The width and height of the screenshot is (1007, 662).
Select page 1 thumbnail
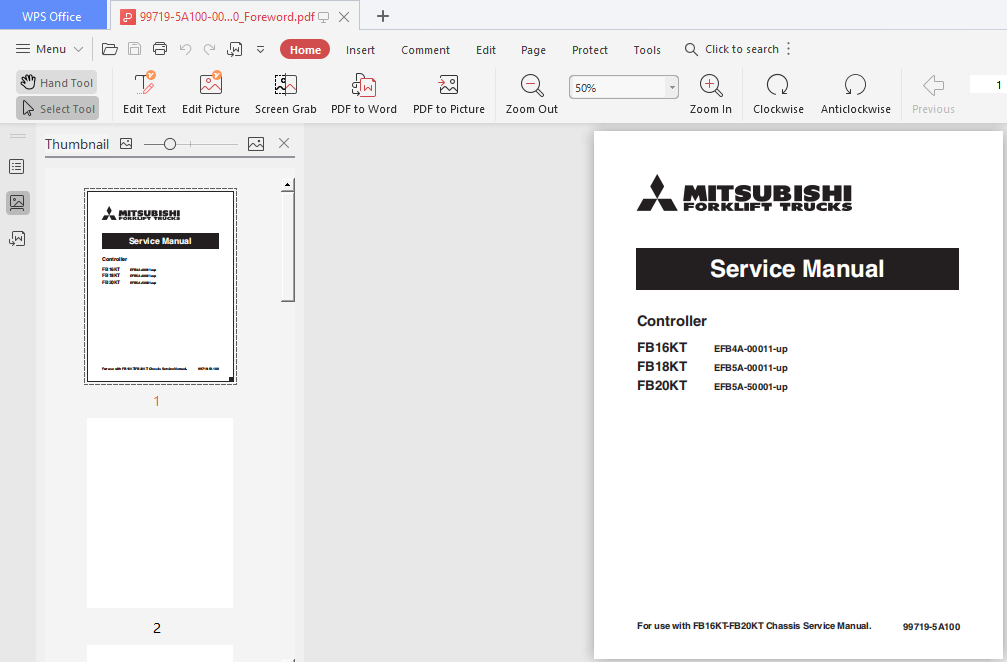point(161,286)
